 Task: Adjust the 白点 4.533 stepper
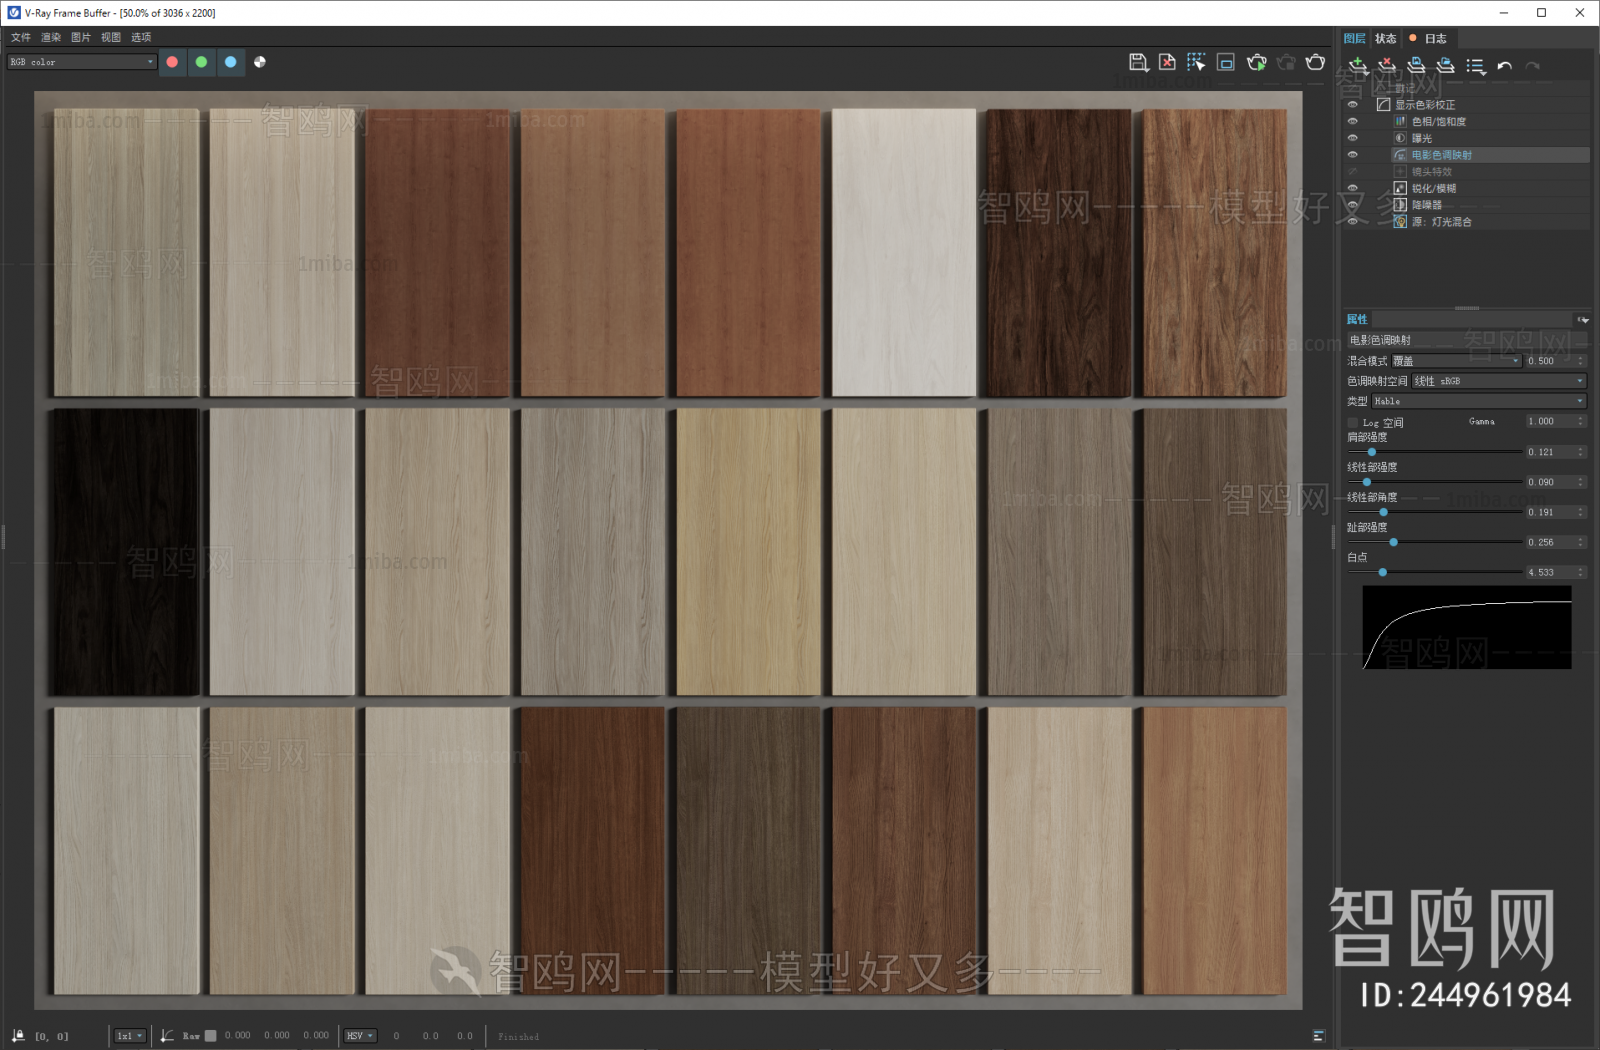pos(1581,572)
